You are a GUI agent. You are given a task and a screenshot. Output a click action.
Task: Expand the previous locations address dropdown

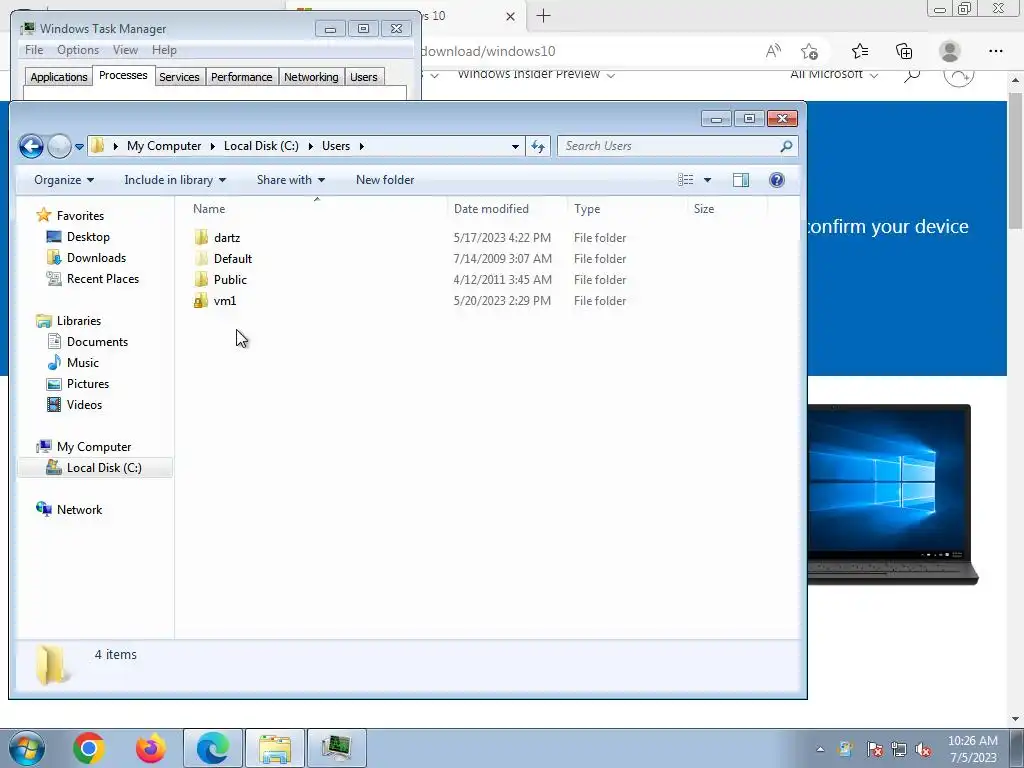tap(515, 146)
